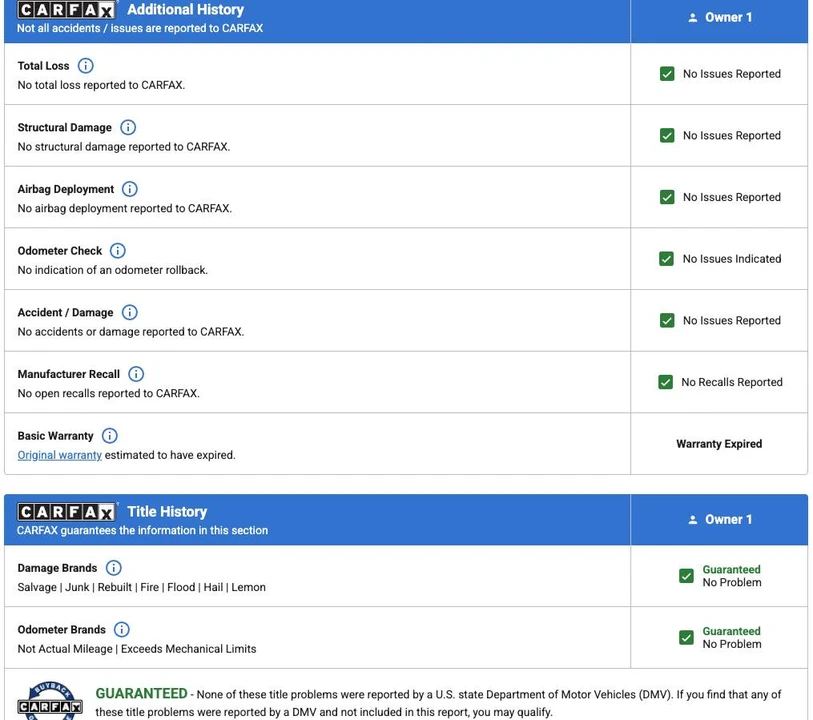This screenshot has height=720, width=813.
Task: Click 'No accidents or damage reported to CARFAX.'
Action: (x=131, y=332)
